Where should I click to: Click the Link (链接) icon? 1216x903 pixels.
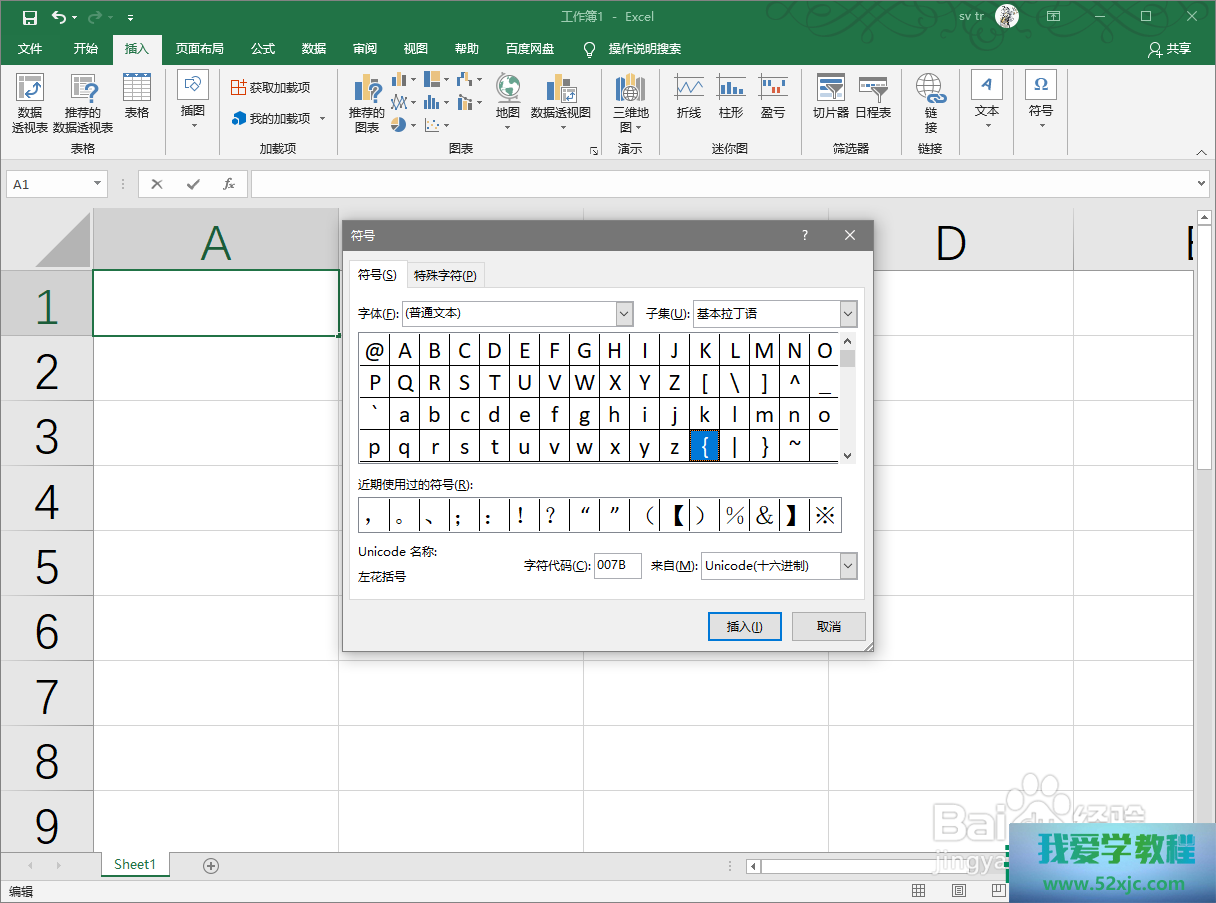tap(931, 102)
